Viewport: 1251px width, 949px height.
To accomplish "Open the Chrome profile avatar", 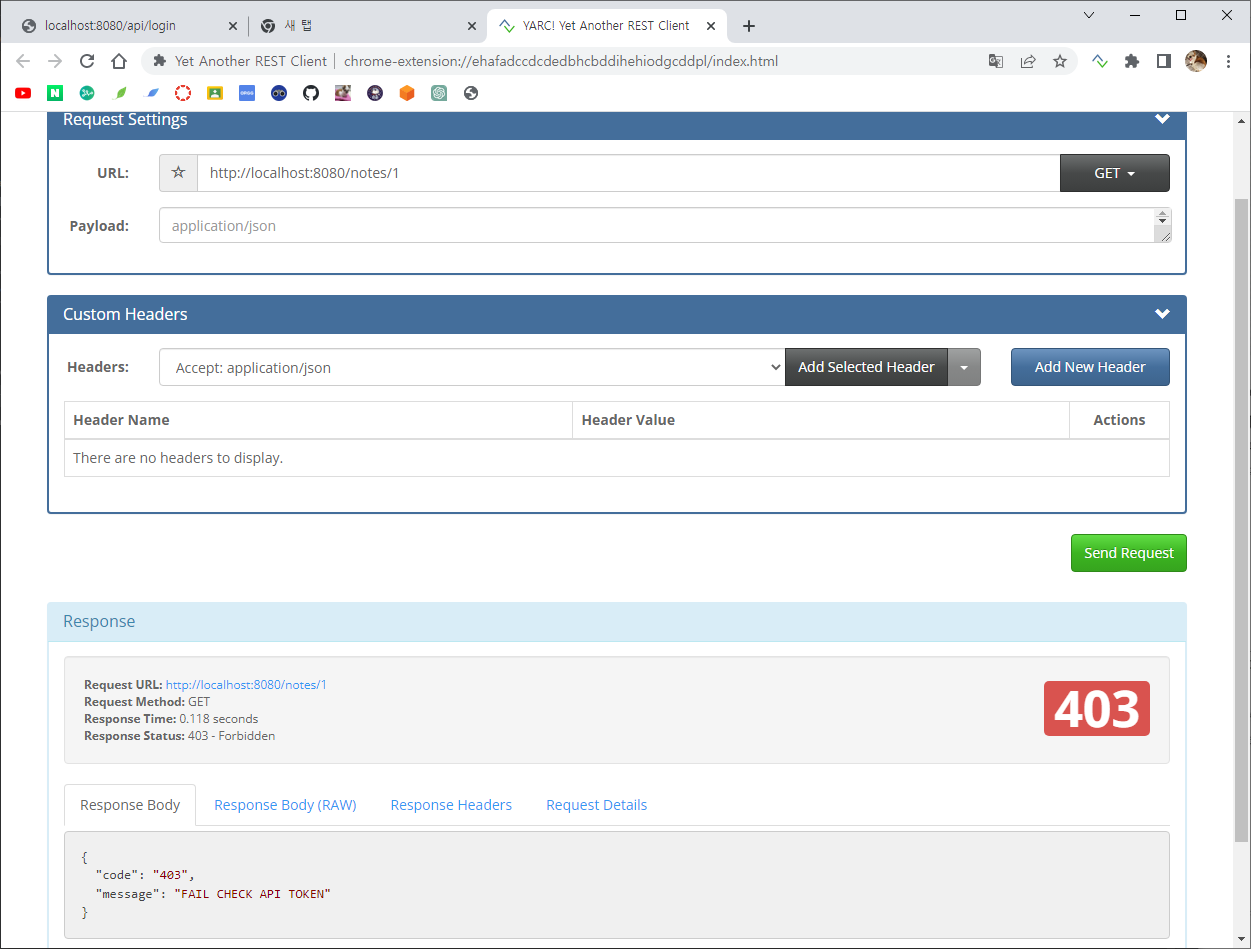I will click(x=1196, y=61).
